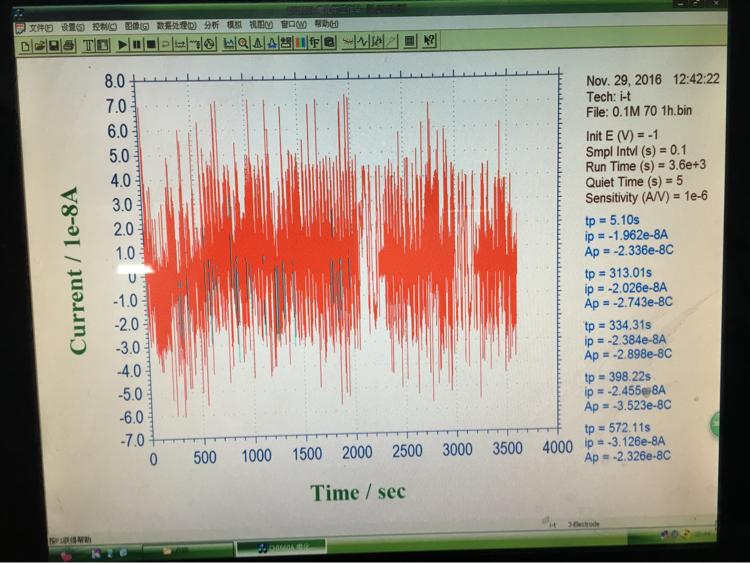Click the 'Init E (V) = -1' line

click(622, 136)
